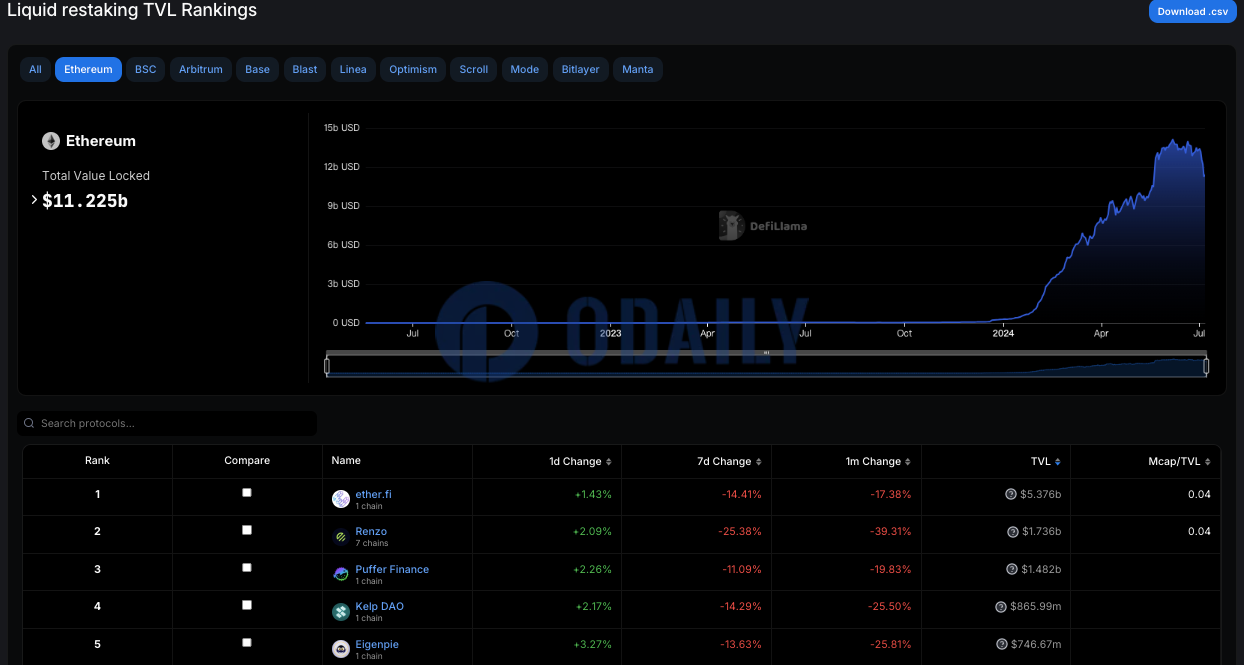Click Eigenpie 7d change -13.63%
Screen dimensions: 1244x665
tap(741, 644)
